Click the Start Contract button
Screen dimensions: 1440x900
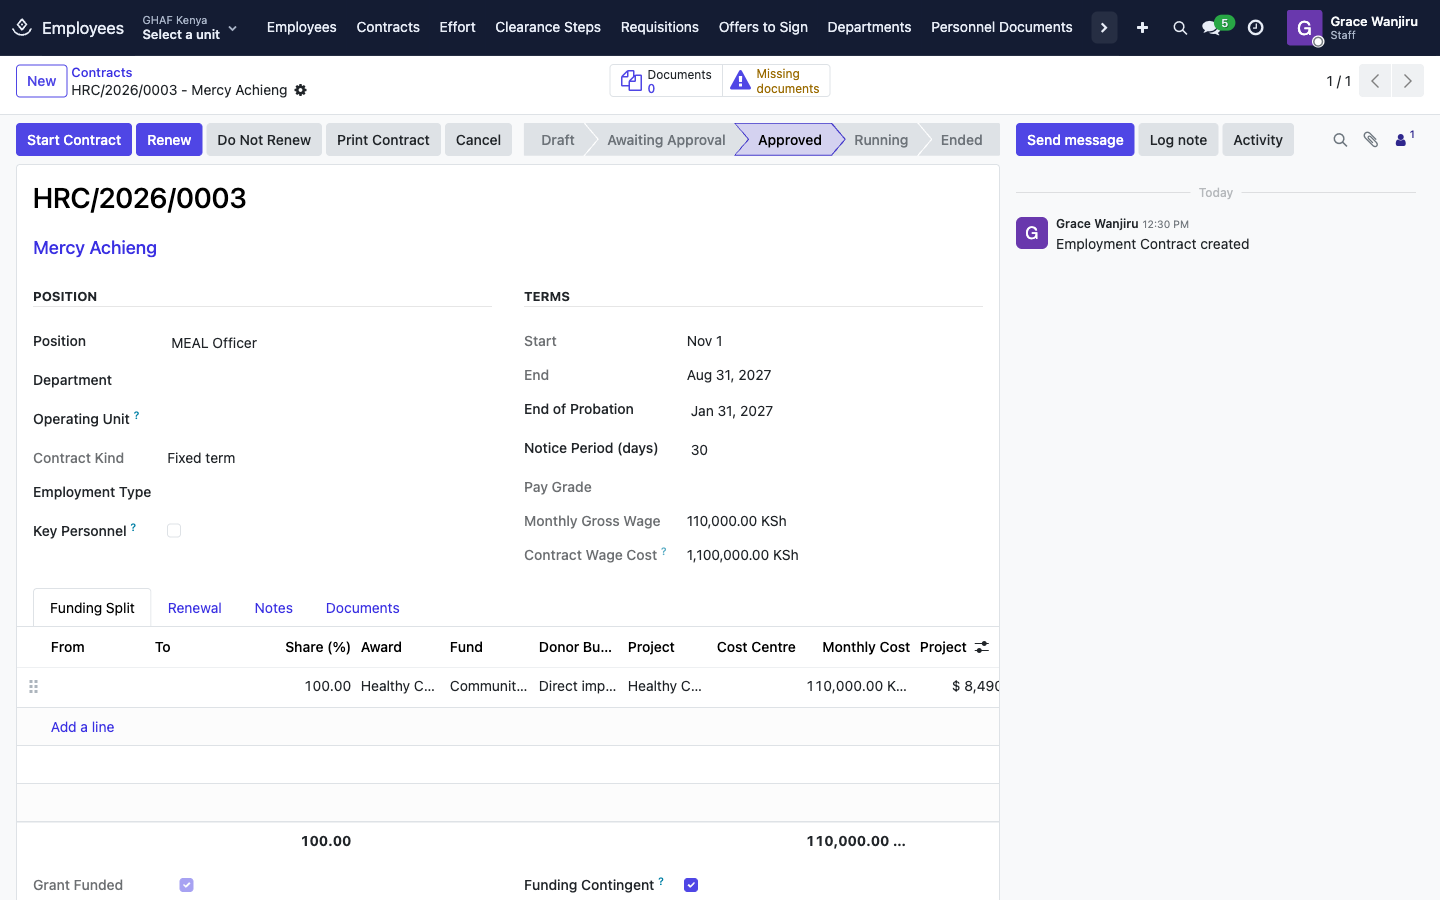click(74, 140)
